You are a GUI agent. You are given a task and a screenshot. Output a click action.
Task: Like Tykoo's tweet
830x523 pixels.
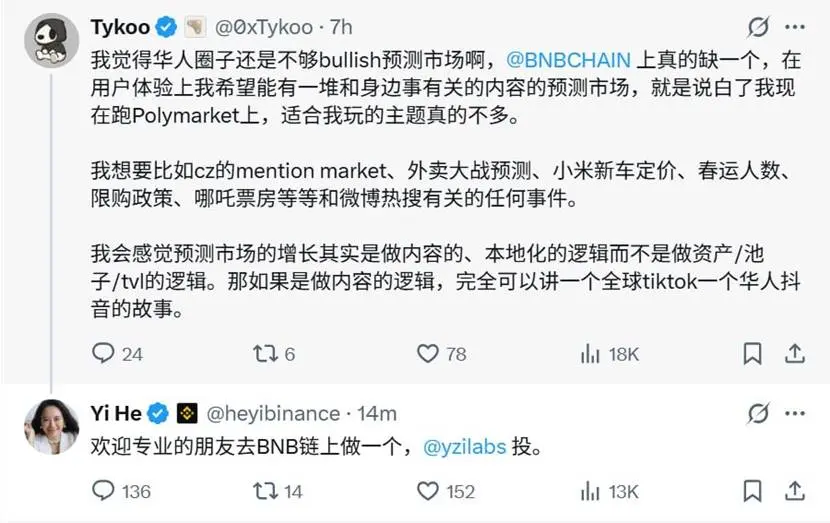pyautogui.click(x=428, y=353)
